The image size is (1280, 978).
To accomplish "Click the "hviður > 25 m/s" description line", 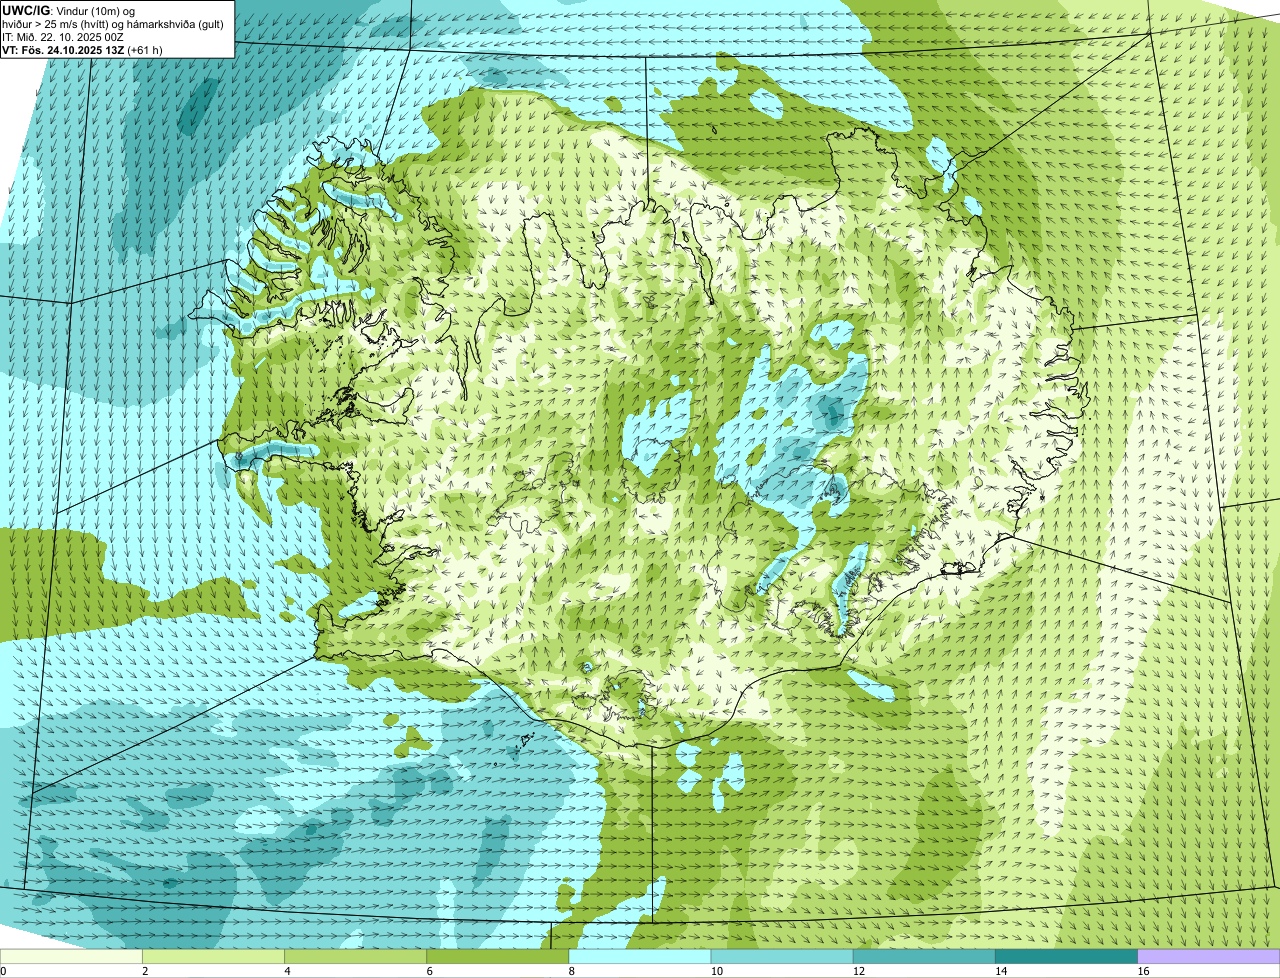I will pos(113,24).
